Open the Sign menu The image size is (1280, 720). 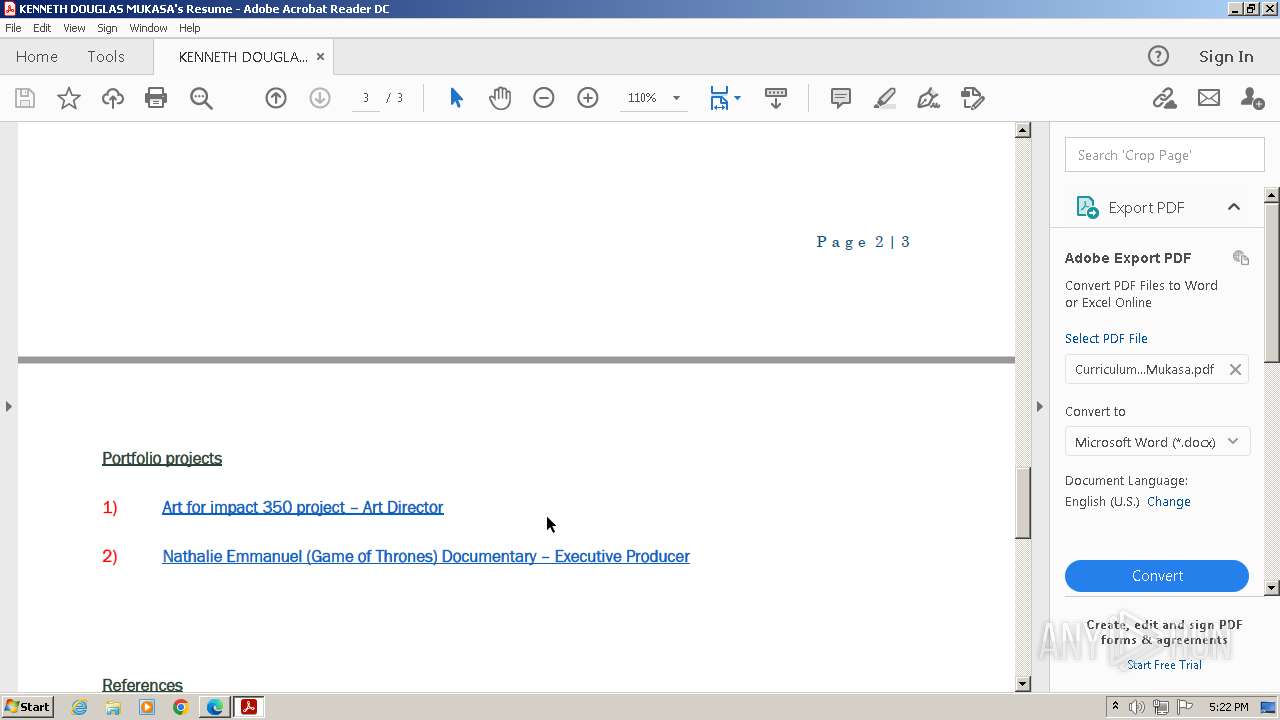(107, 28)
